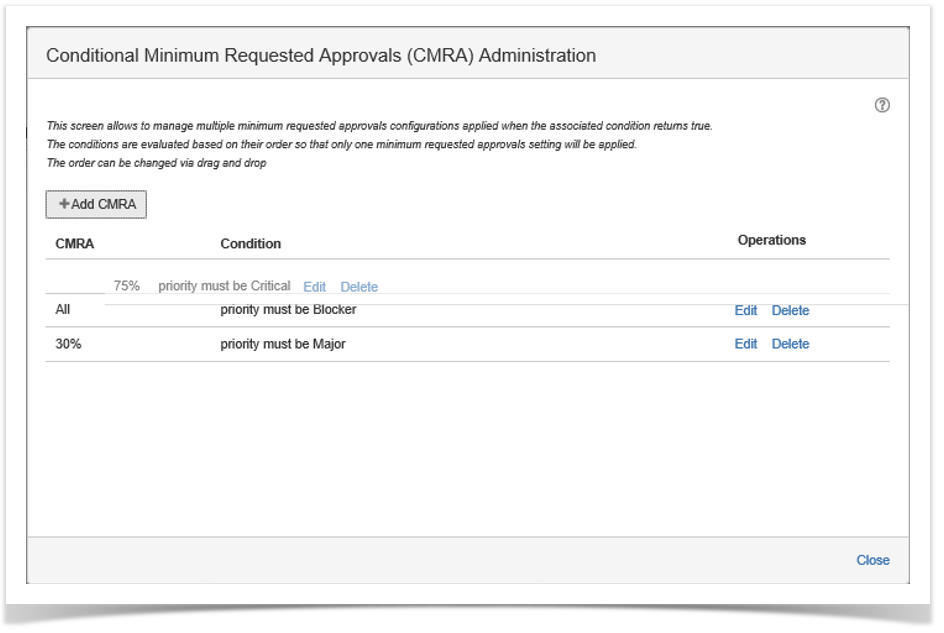Click the Operations column header
The width and height of the screenshot is (944, 633).
pyautogui.click(x=771, y=240)
